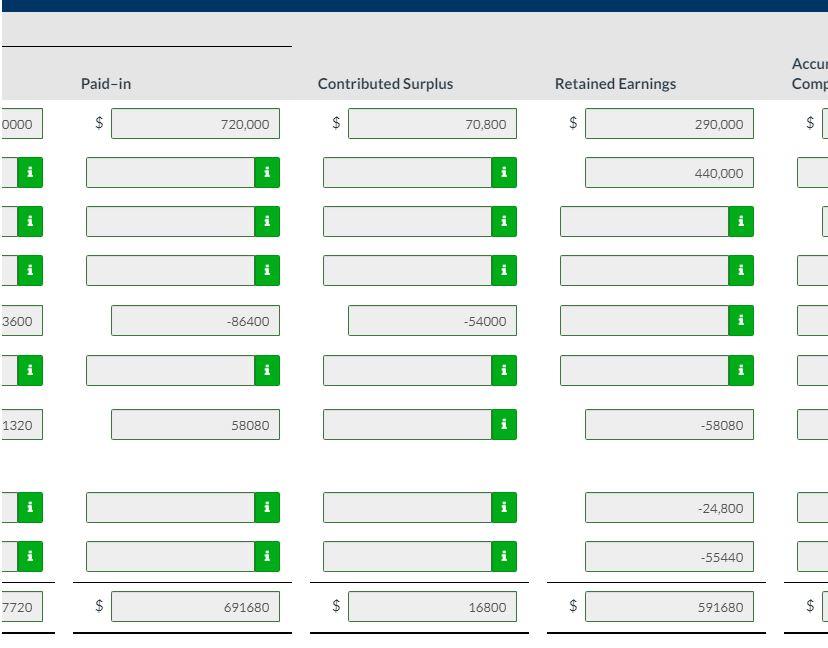Screen dimensions: 828x648
Task: Focus the Retained Earnings field showing 440,000
Action: point(670,172)
